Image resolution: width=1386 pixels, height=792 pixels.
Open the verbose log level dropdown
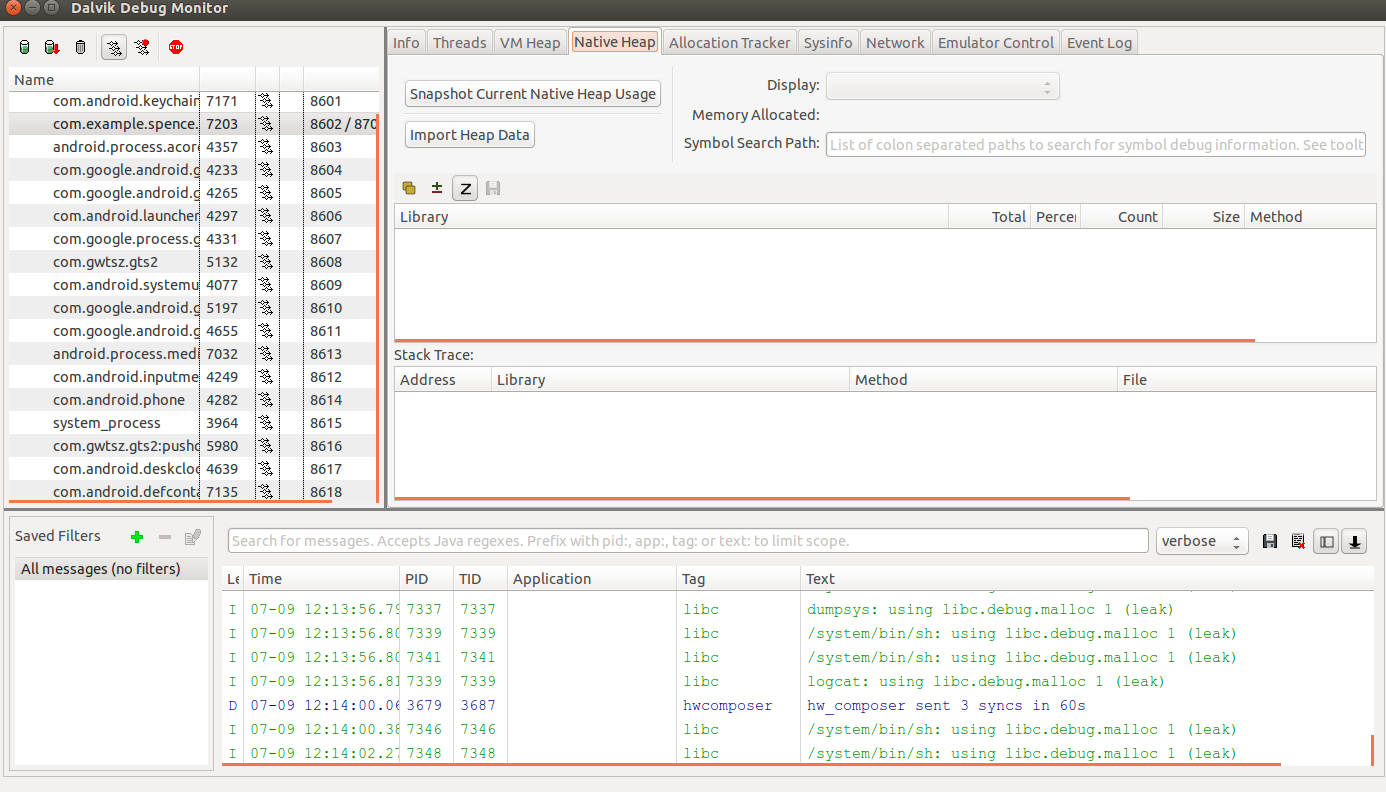point(1202,541)
